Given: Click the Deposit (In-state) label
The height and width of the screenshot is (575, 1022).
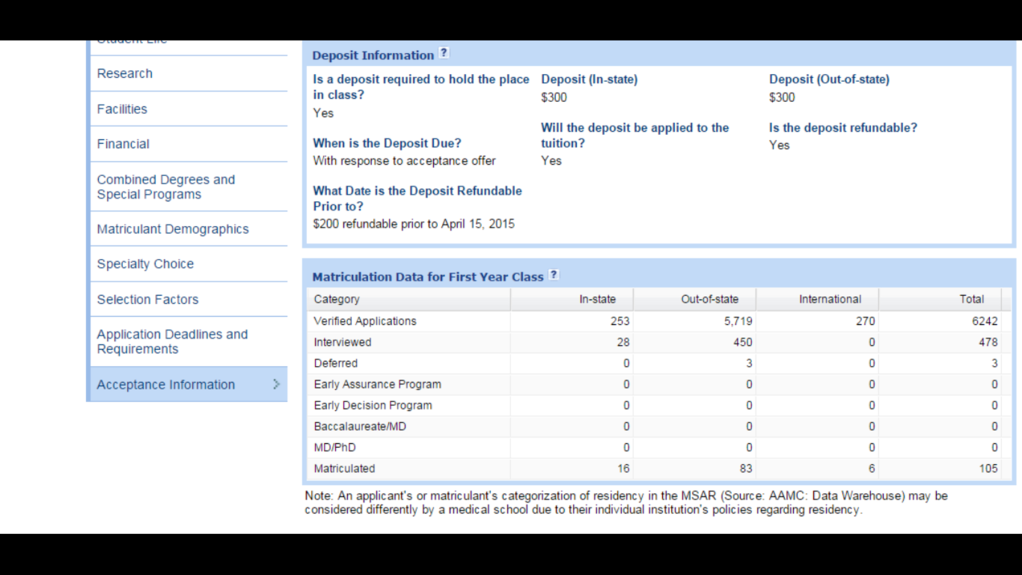Looking at the screenshot, I should tap(589, 80).
